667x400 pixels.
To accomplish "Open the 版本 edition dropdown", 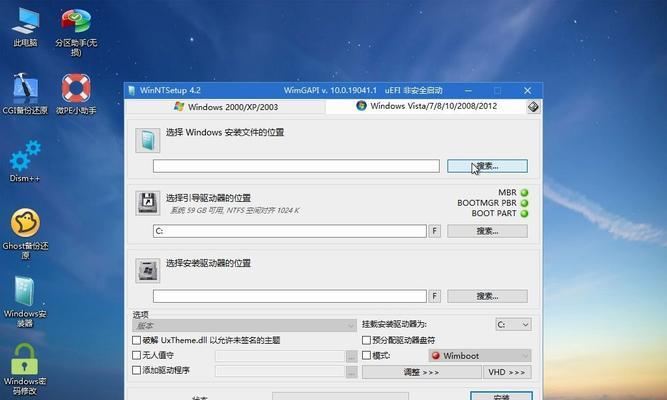I will pyautogui.click(x=244, y=326).
